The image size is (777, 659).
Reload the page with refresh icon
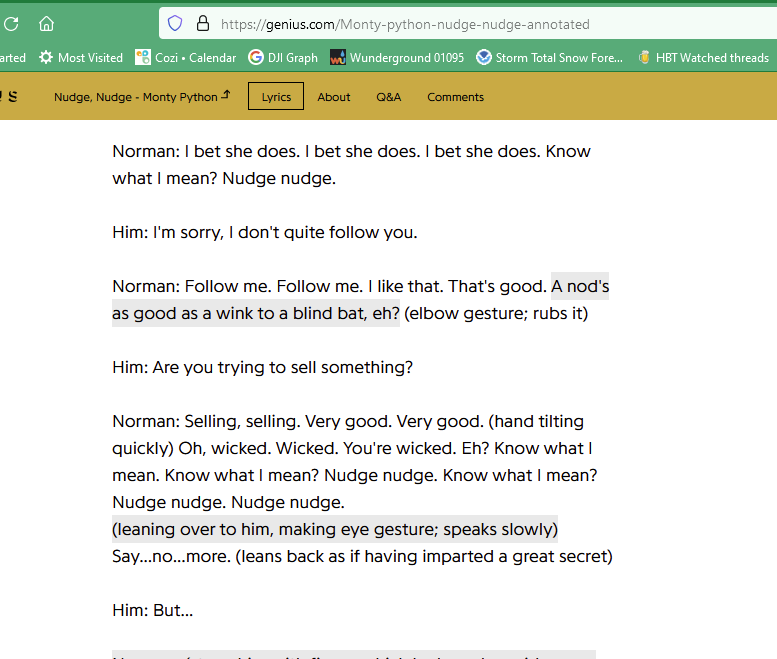click(11, 24)
